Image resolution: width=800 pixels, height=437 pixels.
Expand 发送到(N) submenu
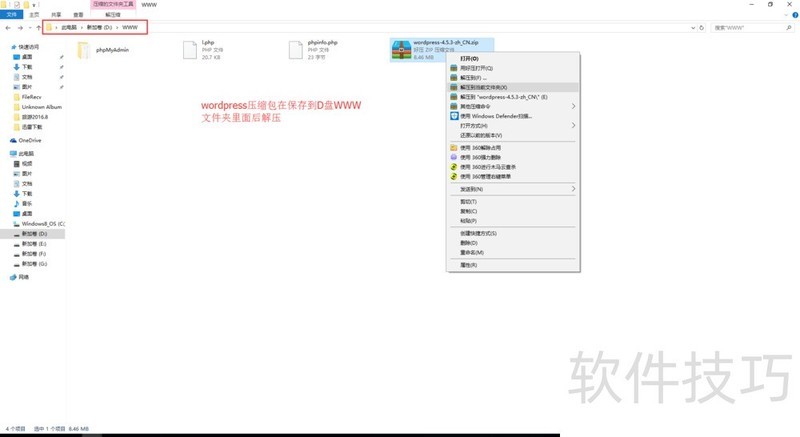(x=513, y=189)
